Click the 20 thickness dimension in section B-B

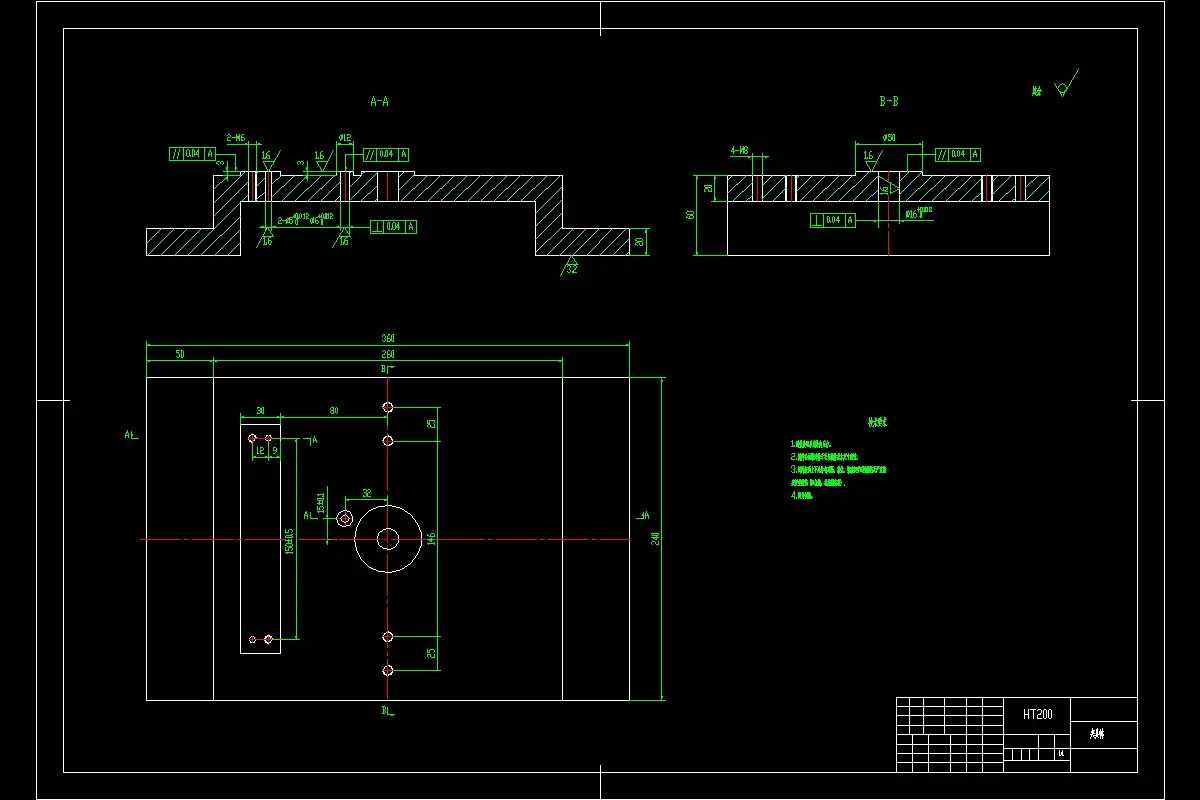[x=708, y=188]
